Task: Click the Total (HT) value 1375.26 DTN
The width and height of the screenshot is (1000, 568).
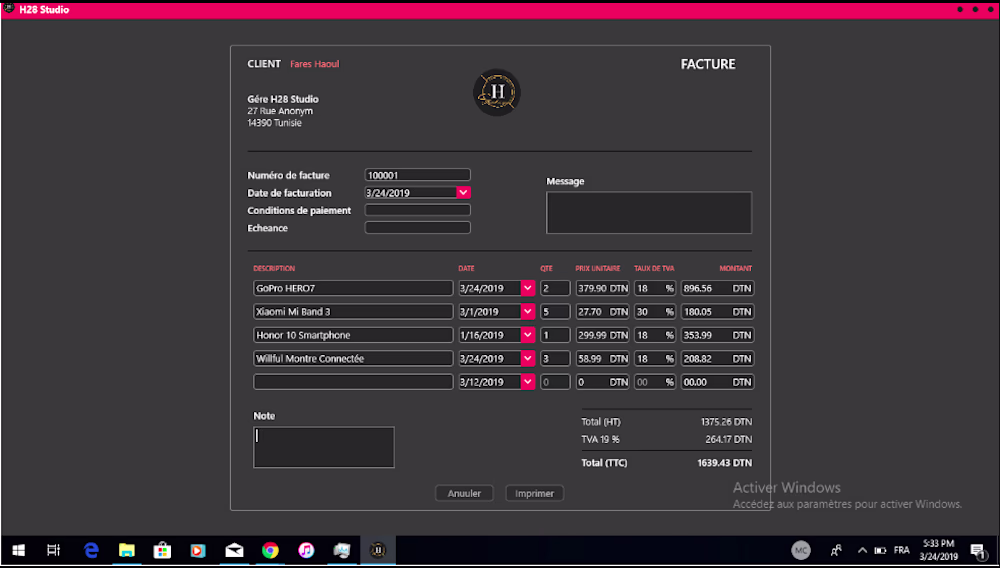Action: pyautogui.click(x=726, y=422)
